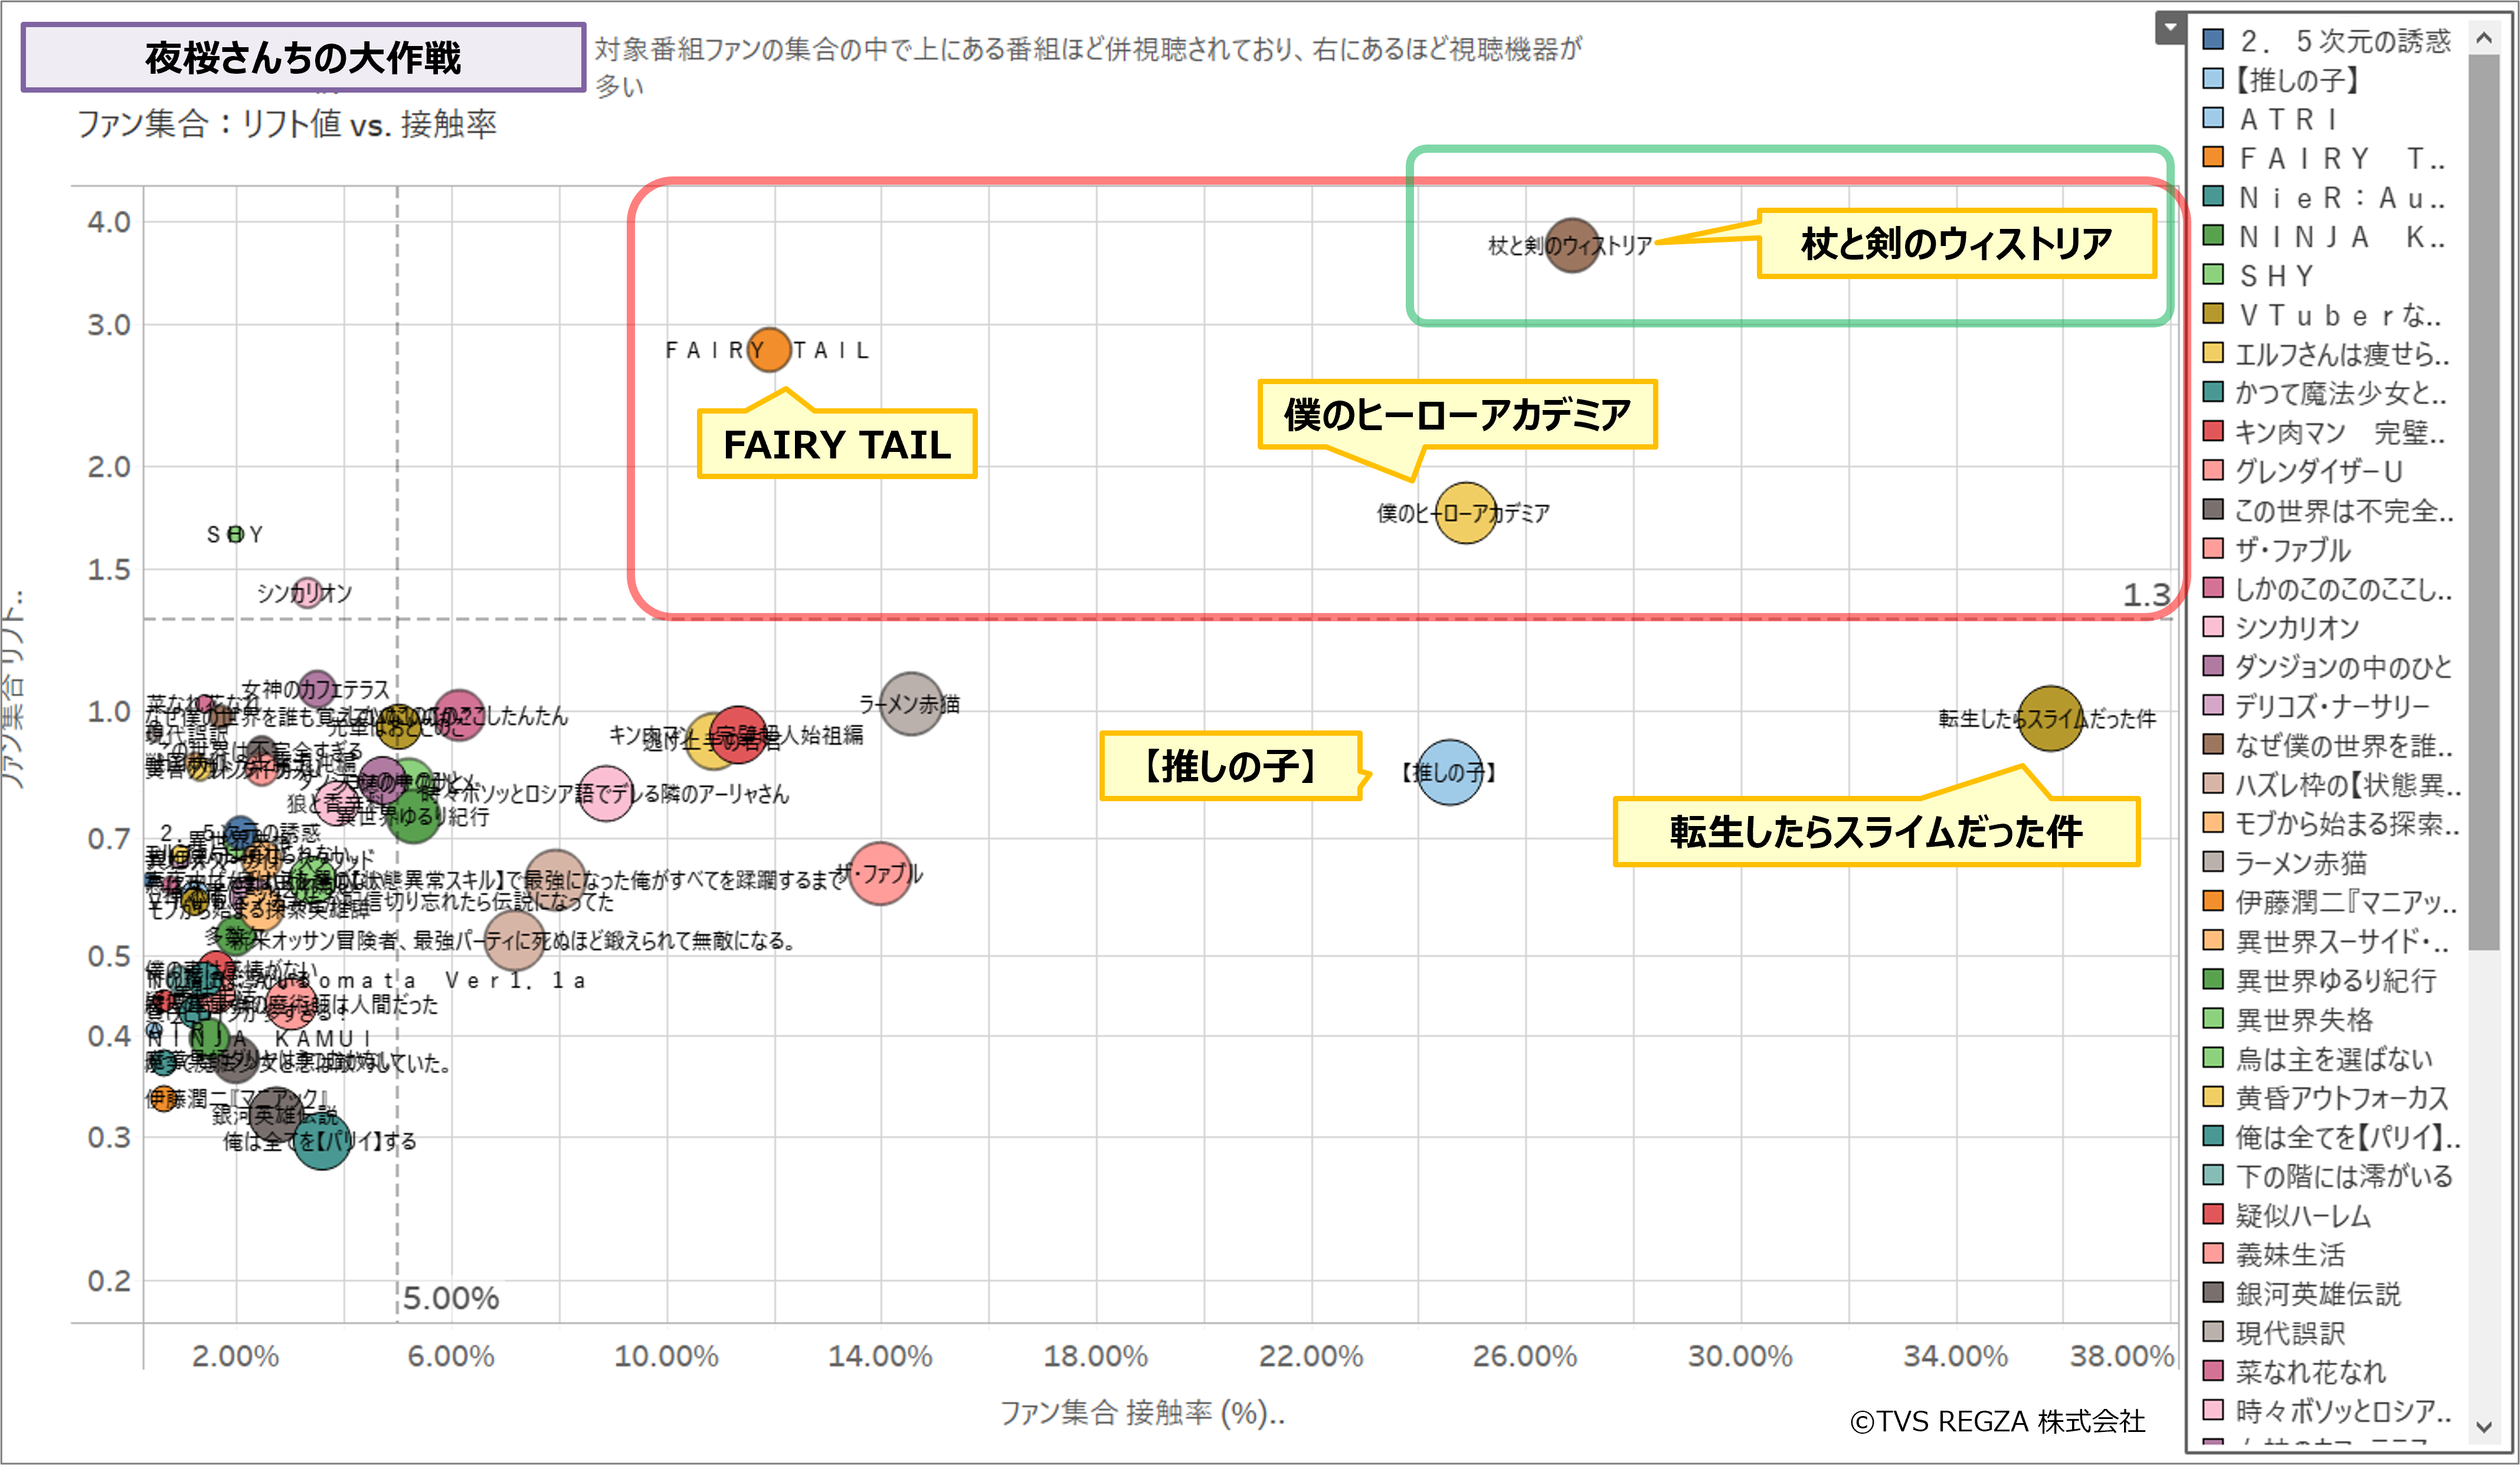Viewport: 2520px width, 1465px height.
Task: Select 【推しの子】 in the legend list
Action: [2296, 80]
